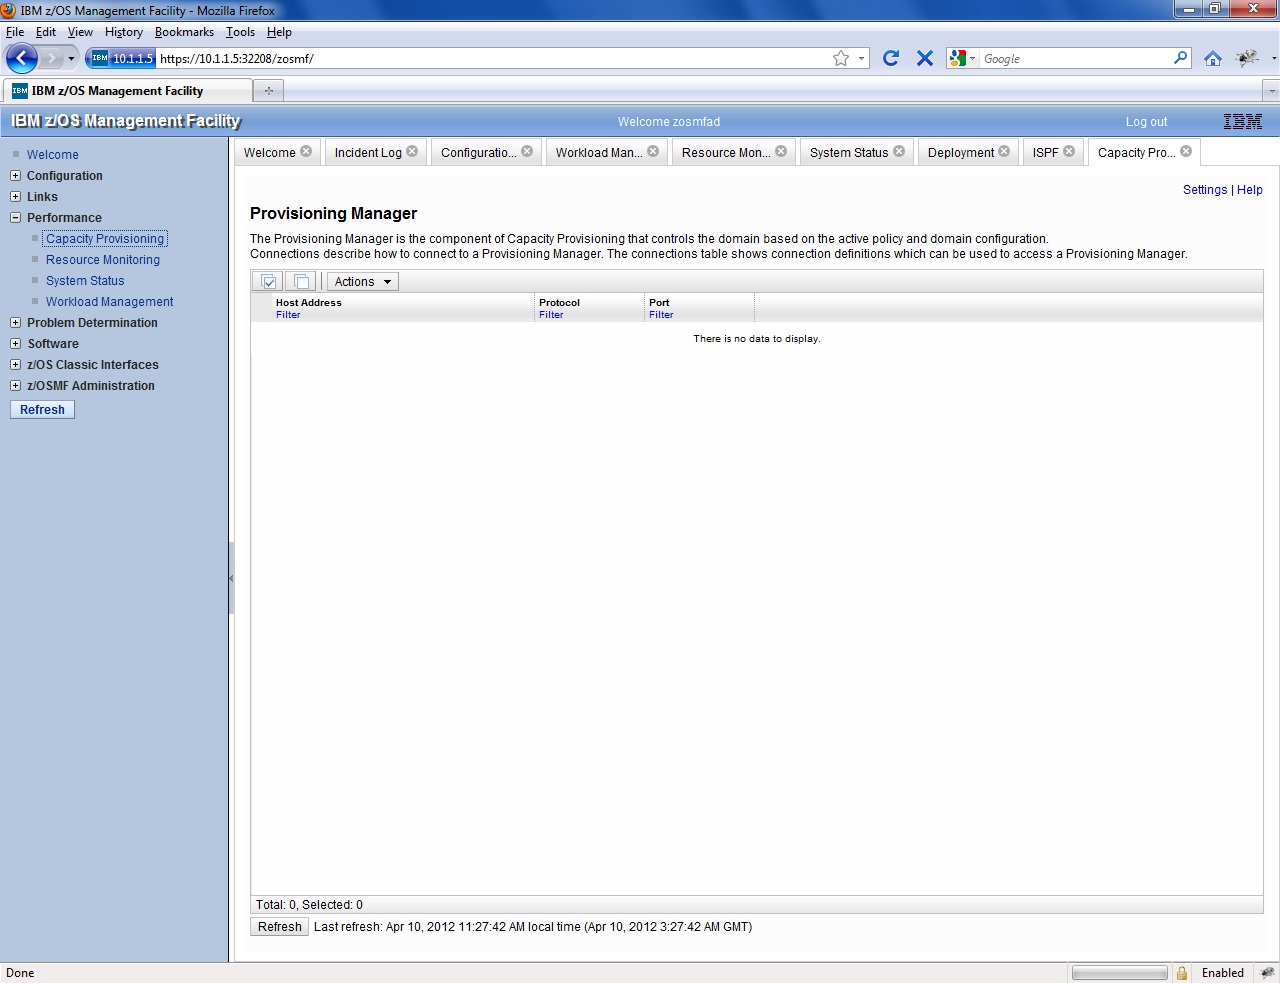Screen dimensions: 1280x984
Task: Close the System Status tab
Action: pos(899,151)
